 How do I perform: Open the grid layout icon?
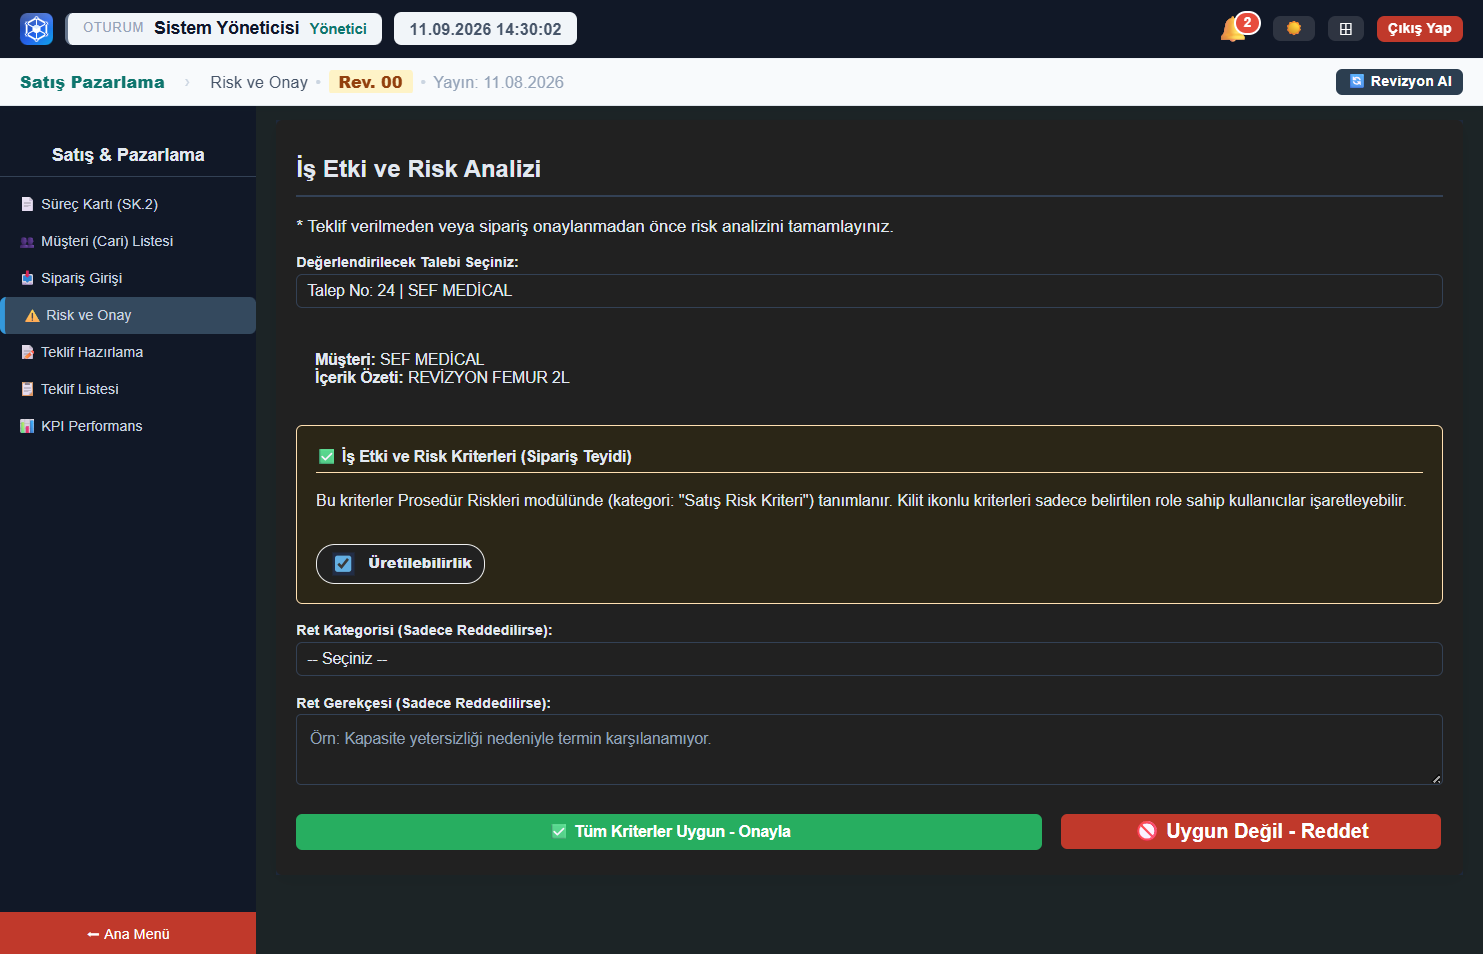(1346, 29)
